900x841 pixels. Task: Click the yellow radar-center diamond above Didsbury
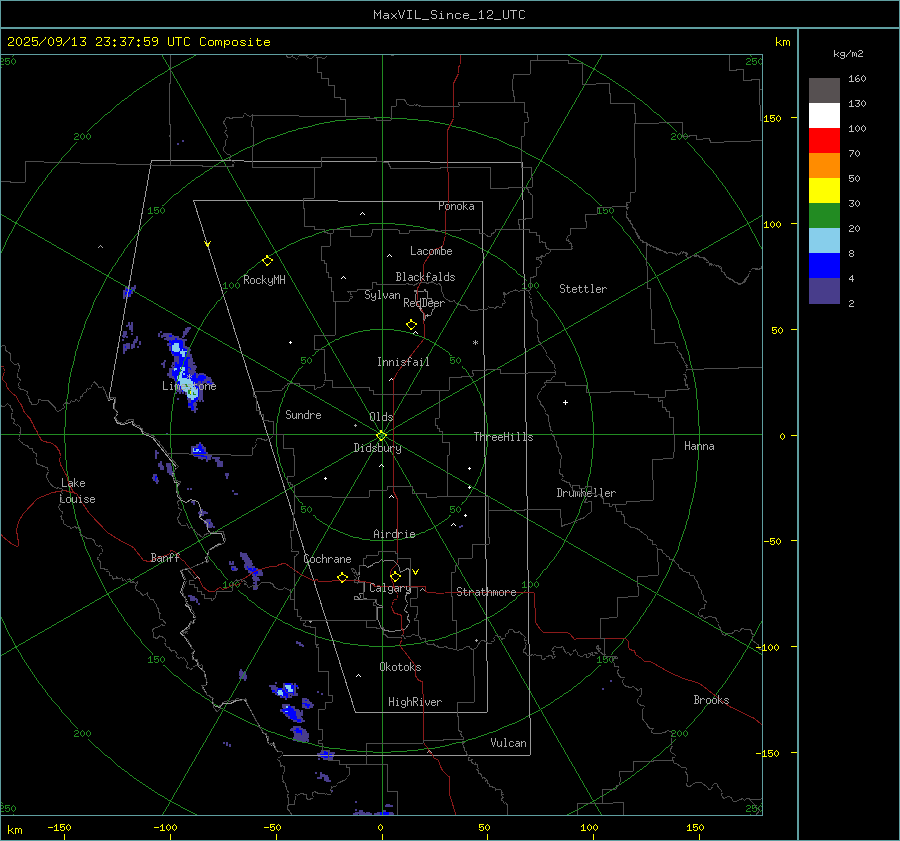click(x=382, y=436)
